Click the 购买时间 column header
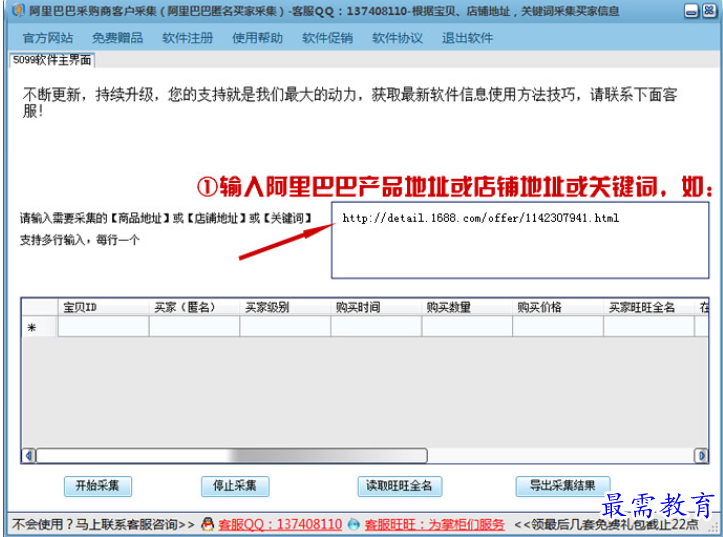The image size is (723, 537). (376, 307)
